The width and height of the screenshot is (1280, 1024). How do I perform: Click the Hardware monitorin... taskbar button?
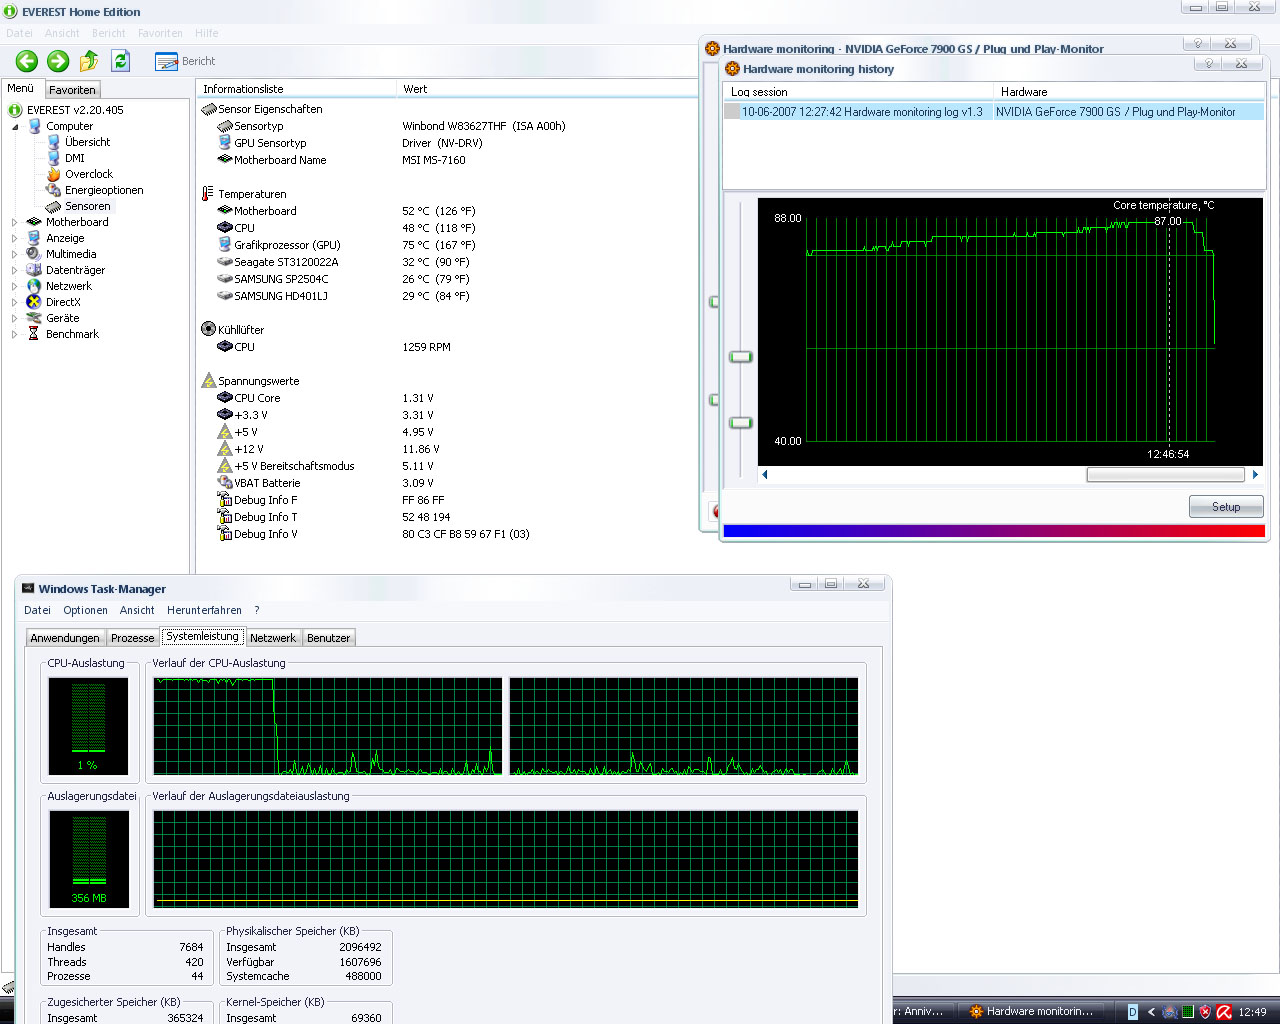(1031, 1012)
